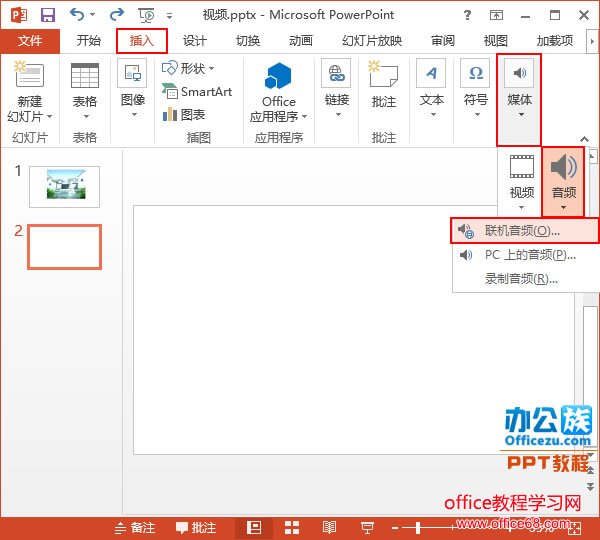Screen dimensions: 600x540
Task: Click the zoom out minus button
Action: (x=395, y=529)
